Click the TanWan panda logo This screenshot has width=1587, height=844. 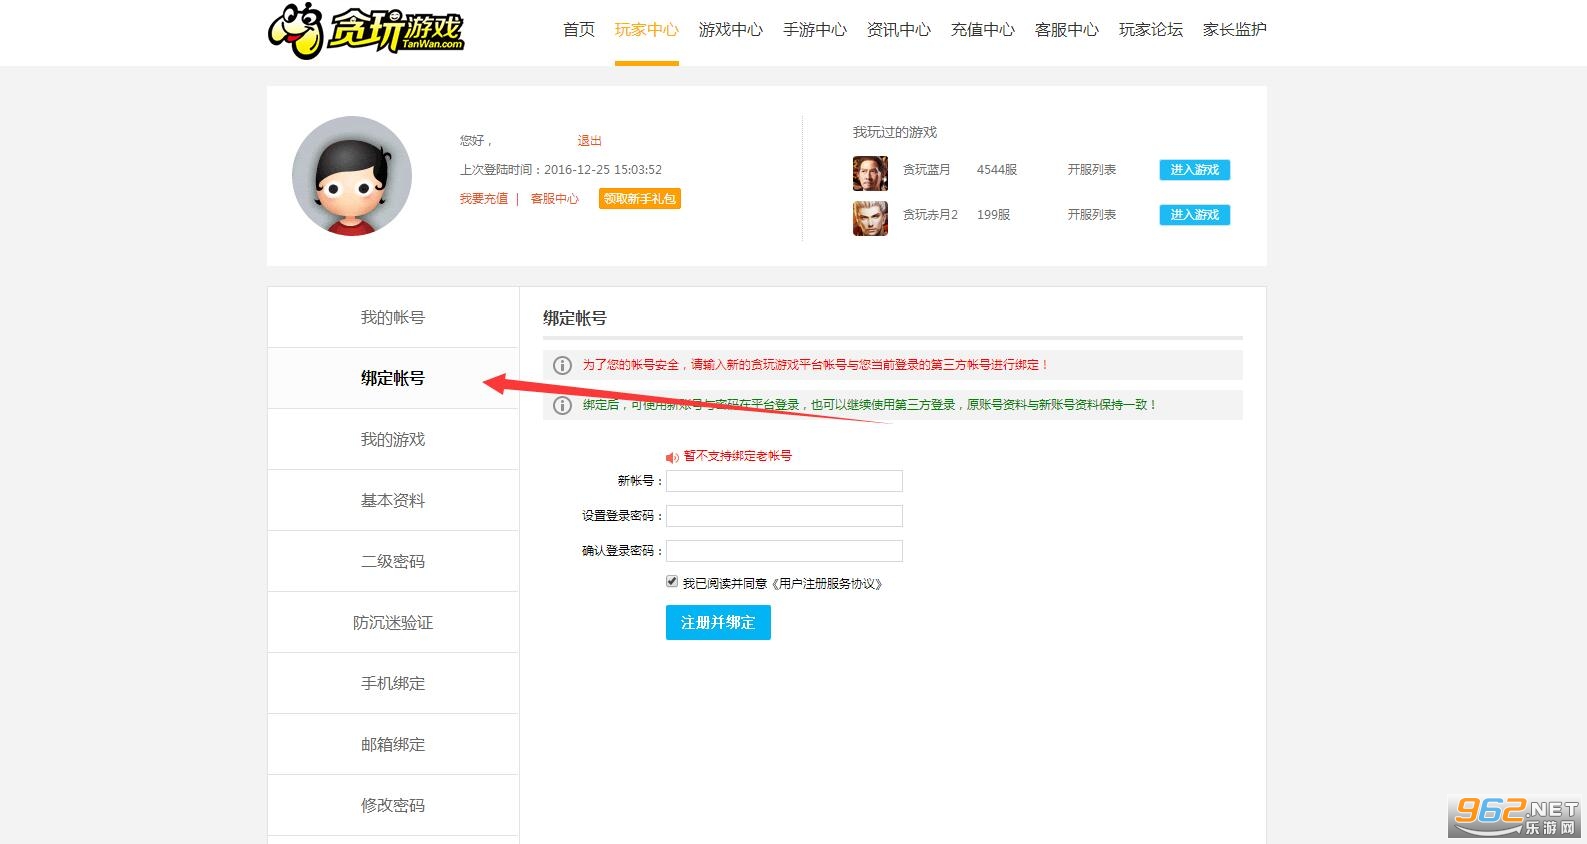pyautogui.click(x=366, y=32)
